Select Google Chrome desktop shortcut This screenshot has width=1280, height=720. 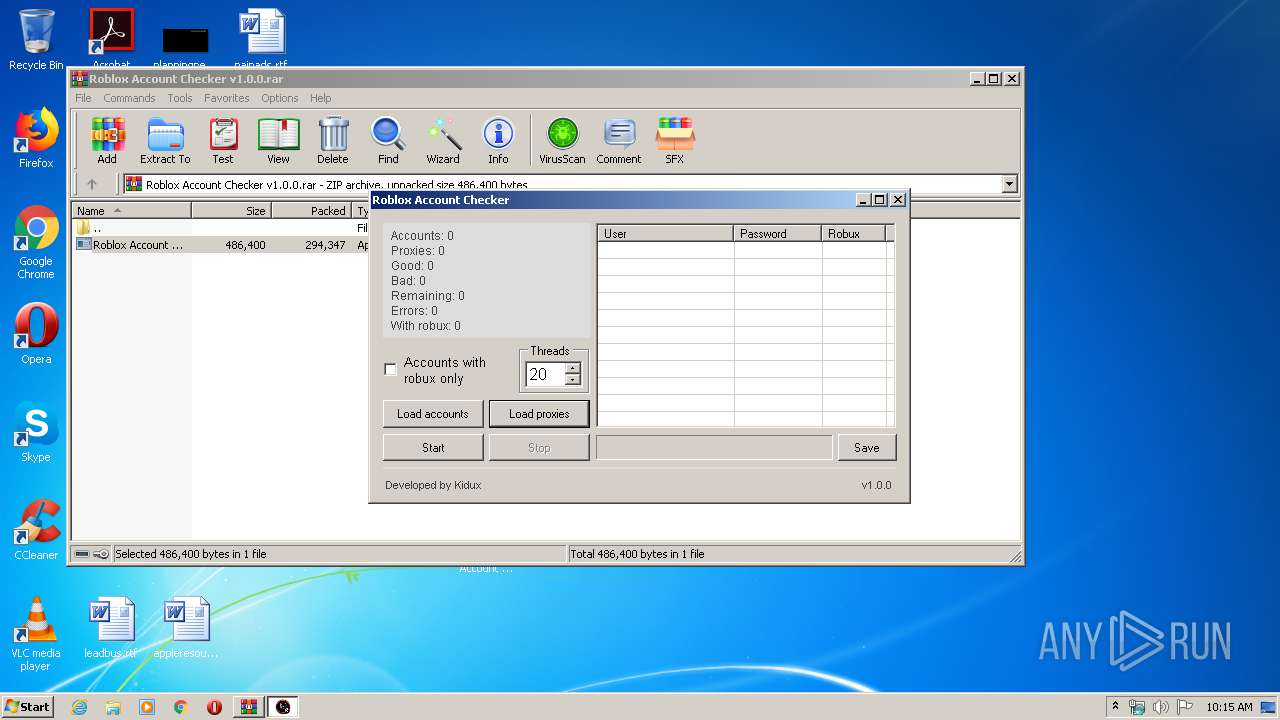[x=36, y=243]
